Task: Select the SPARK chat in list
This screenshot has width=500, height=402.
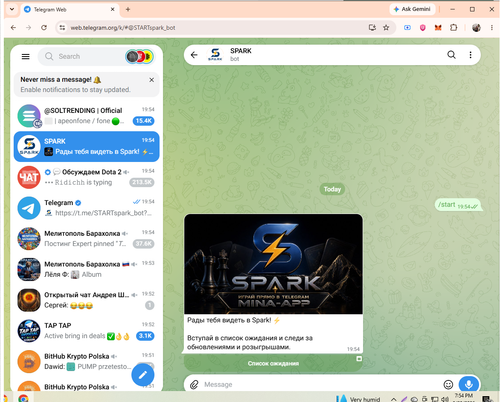Action: point(86,146)
